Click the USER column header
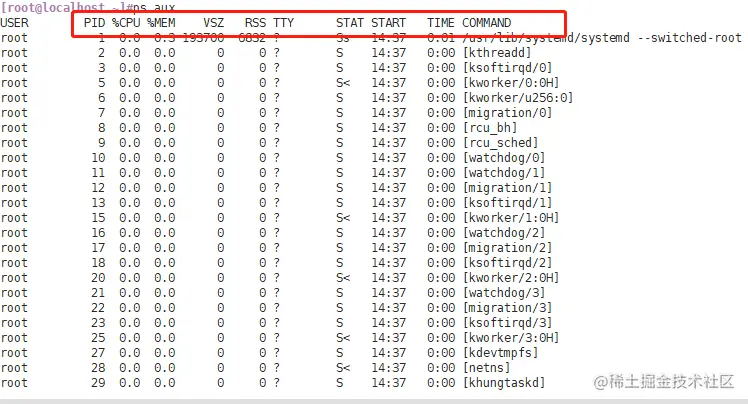The height and width of the screenshot is (404, 748). click(x=14, y=23)
